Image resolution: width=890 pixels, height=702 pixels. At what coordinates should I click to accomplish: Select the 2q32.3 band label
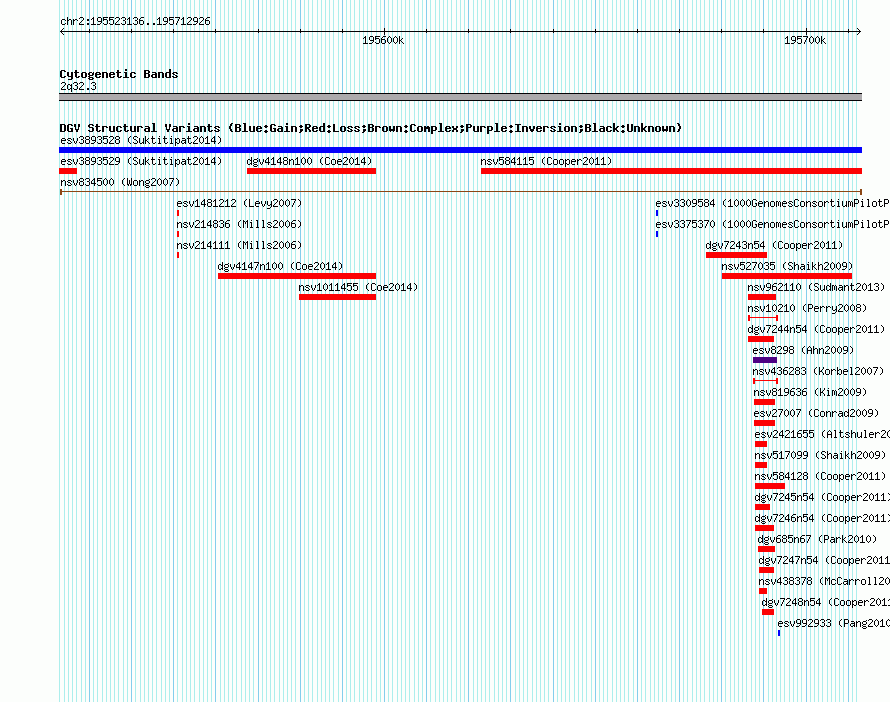click(78, 86)
